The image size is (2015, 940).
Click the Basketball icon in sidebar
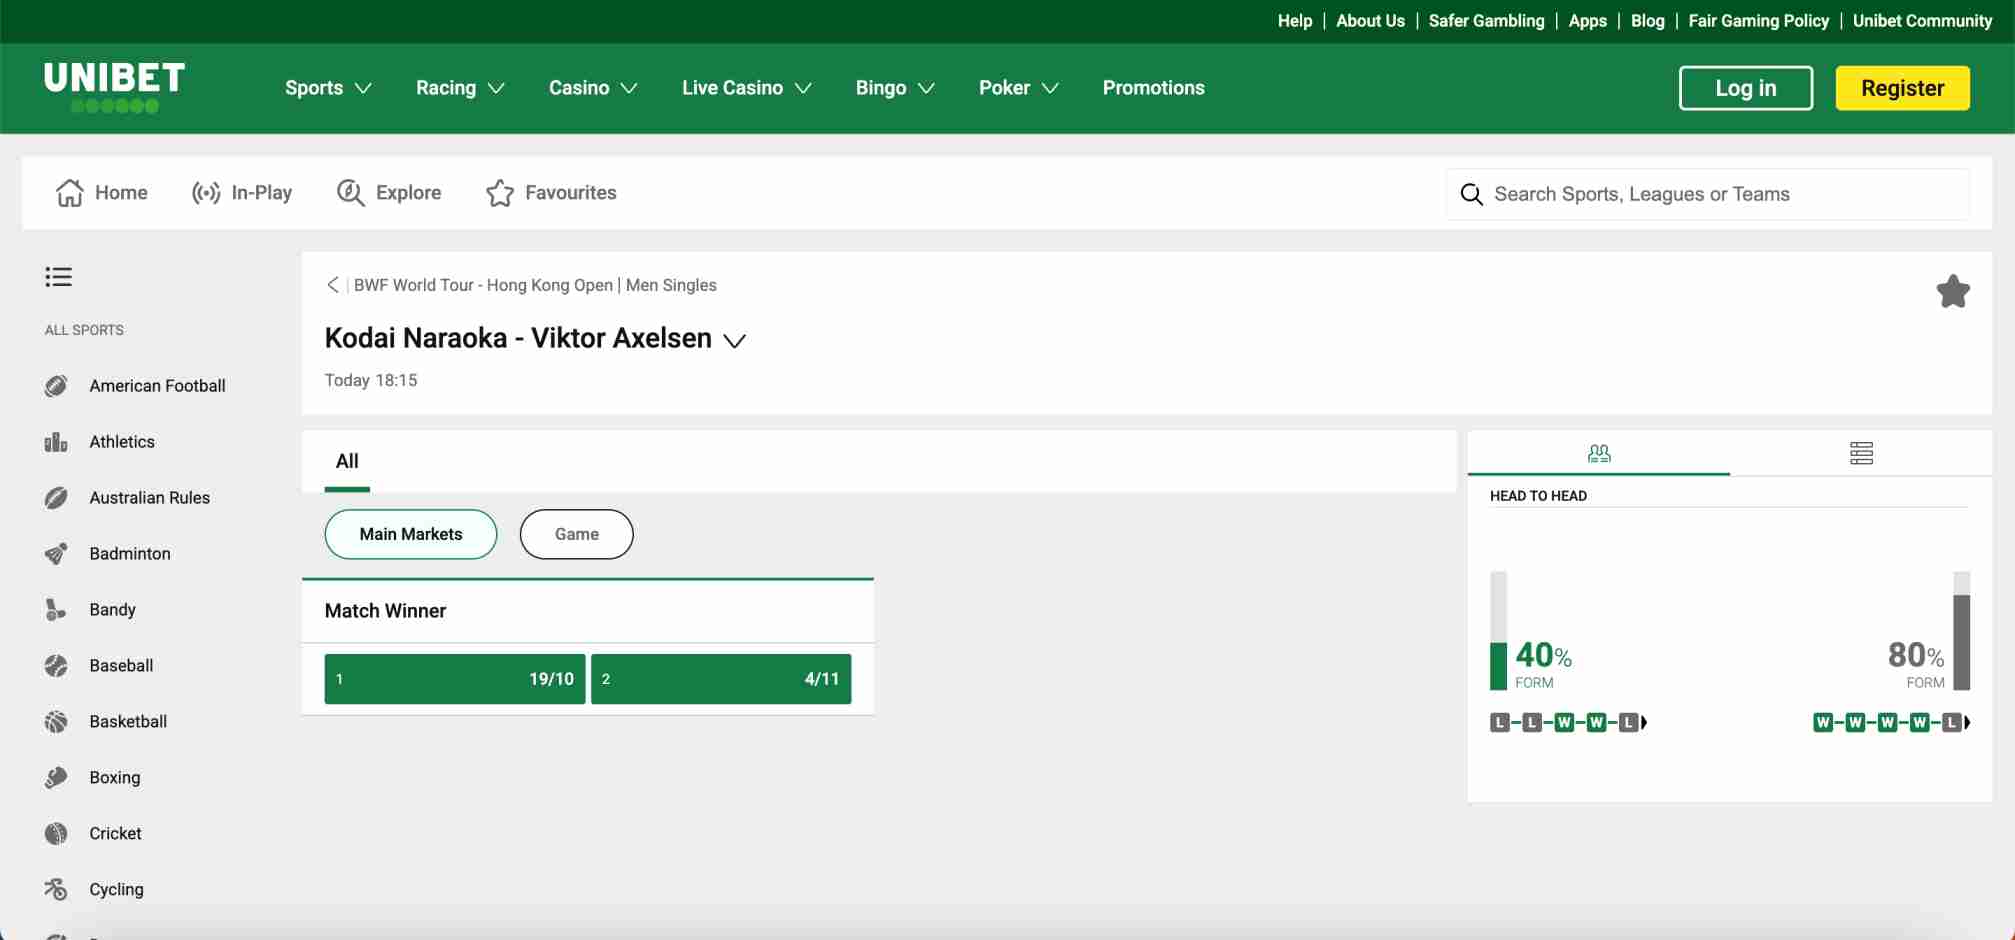pos(56,722)
